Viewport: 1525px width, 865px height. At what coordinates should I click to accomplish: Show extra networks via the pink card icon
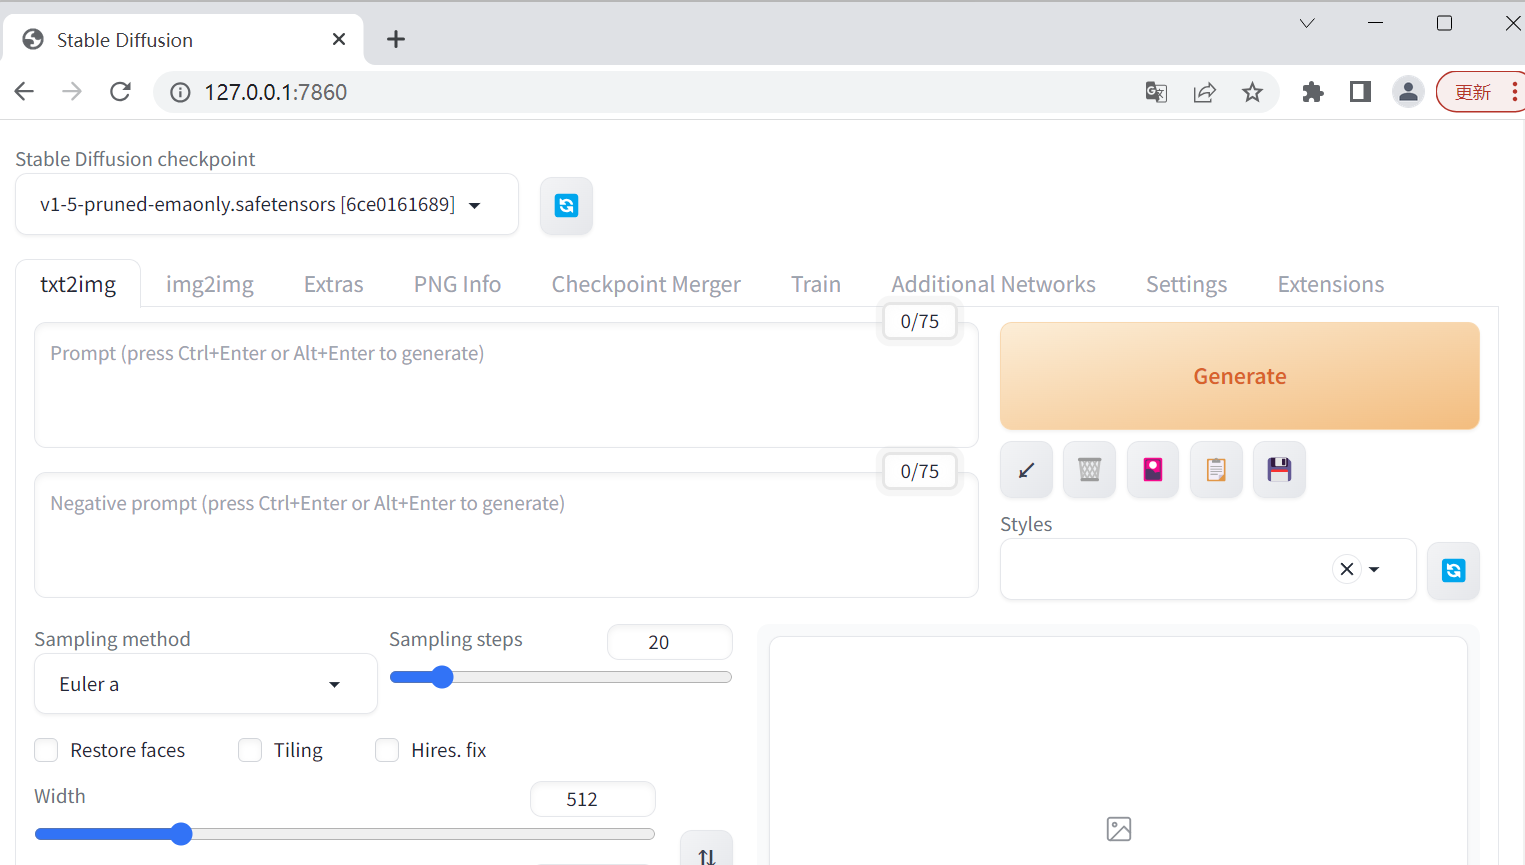click(x=1153, y=470)
